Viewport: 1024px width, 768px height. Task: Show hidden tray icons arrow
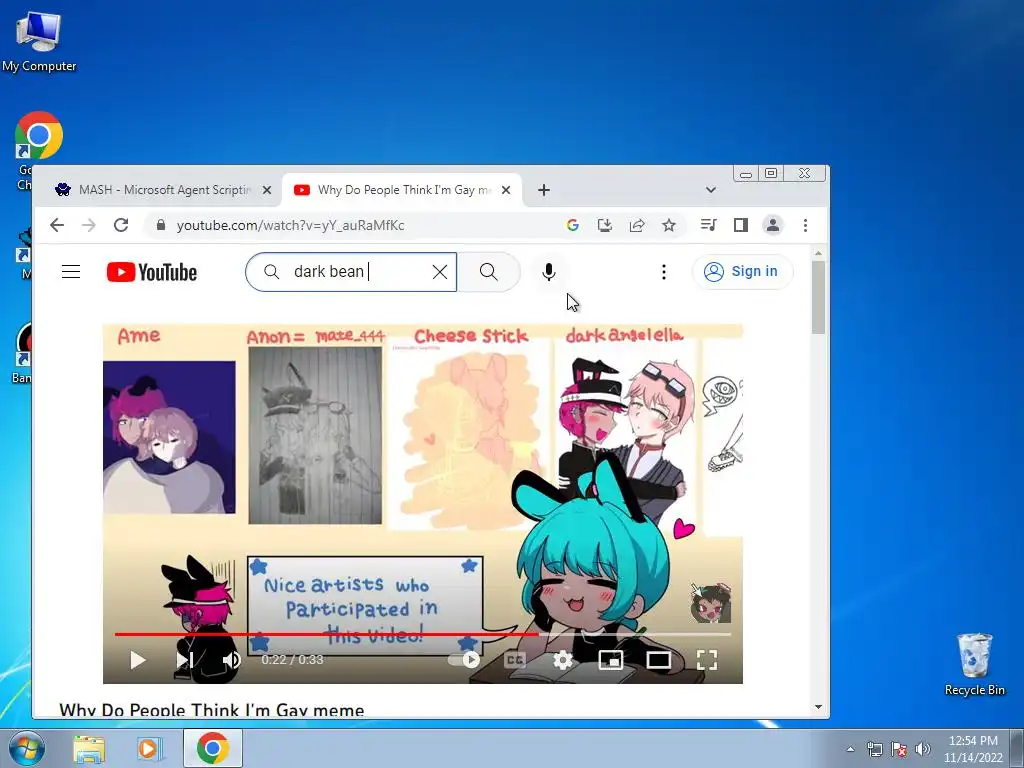coord(850,749)
